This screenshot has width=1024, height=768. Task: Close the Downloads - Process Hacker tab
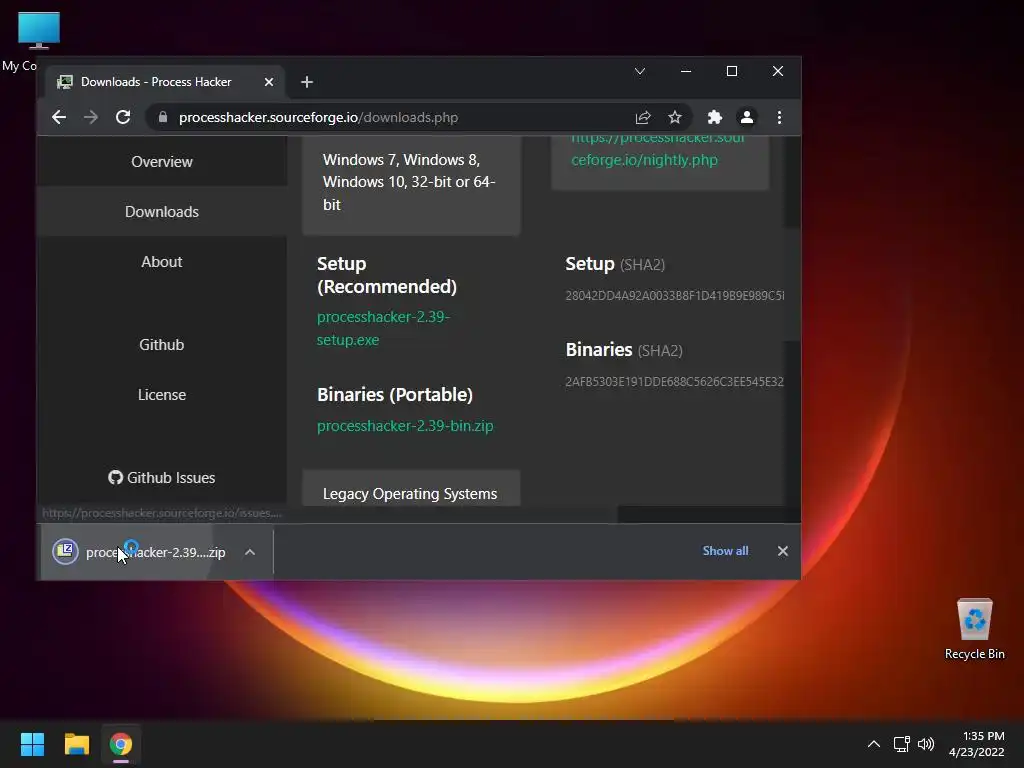pos(268,82)
